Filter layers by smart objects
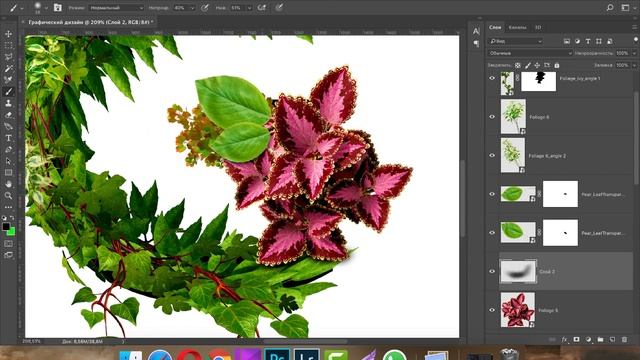This screenshot has height=360, width=640. 609,41
